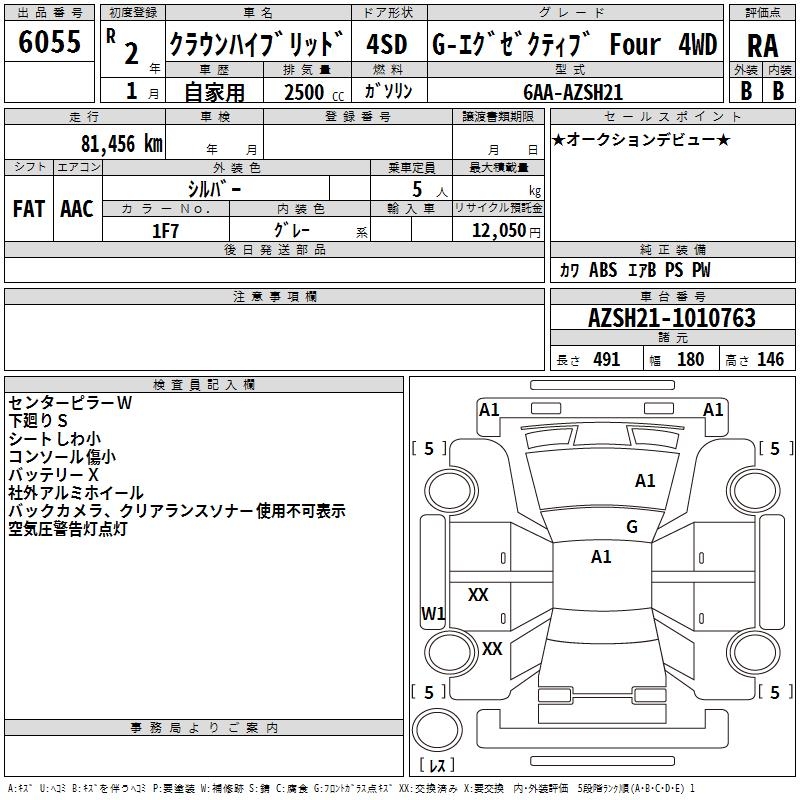800x800 pixels.
Task: Click the length value 491
Action: [607, 359]
